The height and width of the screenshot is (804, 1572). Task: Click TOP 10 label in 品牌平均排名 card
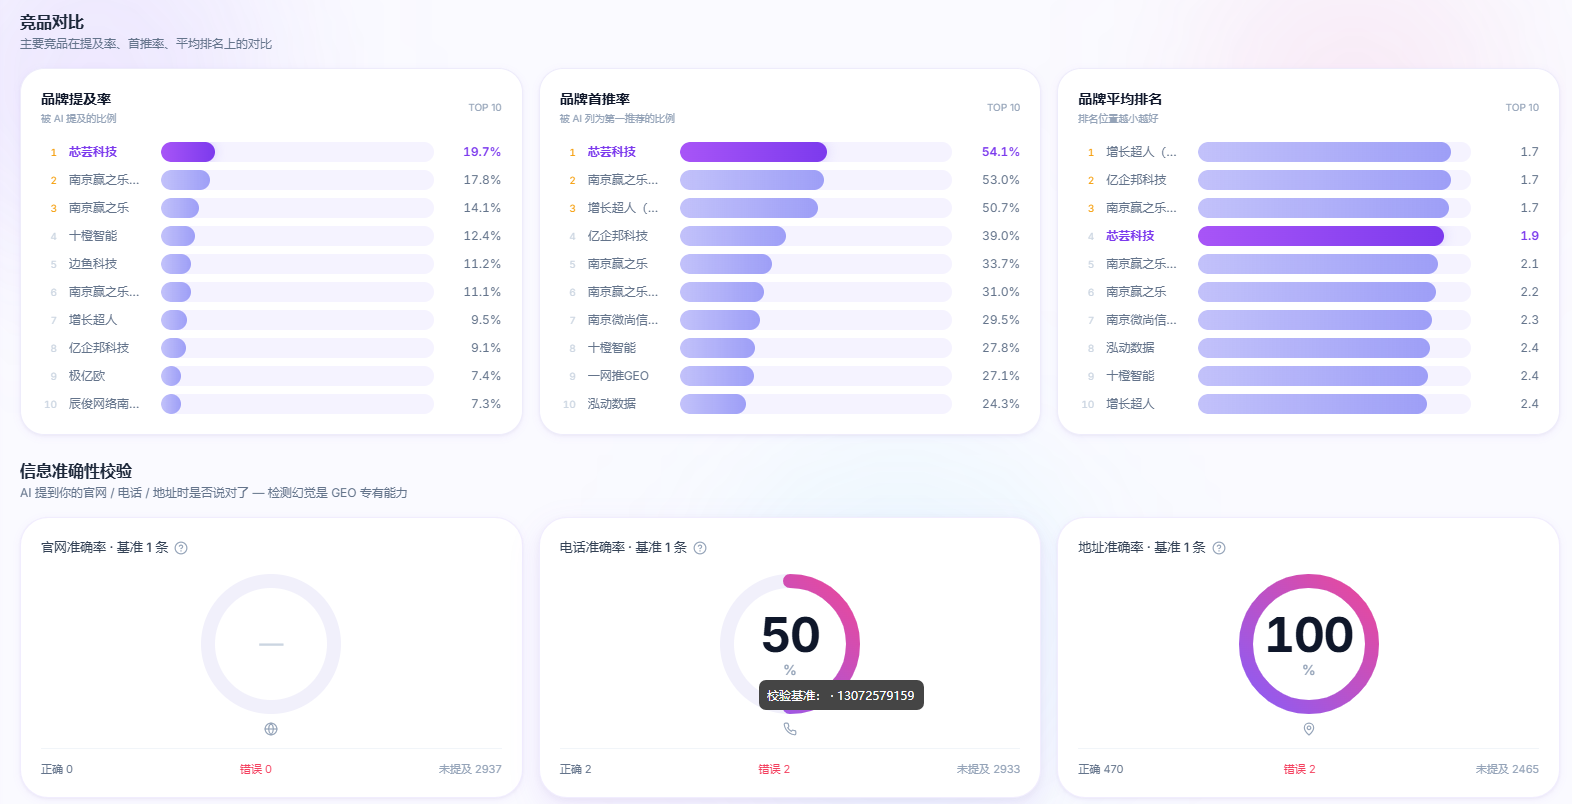1523,108
